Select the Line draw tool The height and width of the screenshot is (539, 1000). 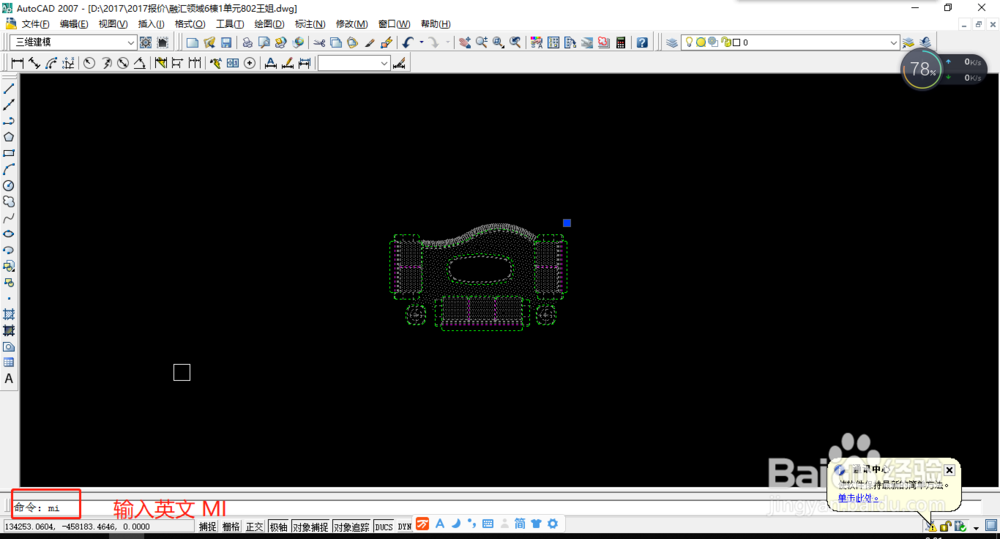(x=9, y=89)
